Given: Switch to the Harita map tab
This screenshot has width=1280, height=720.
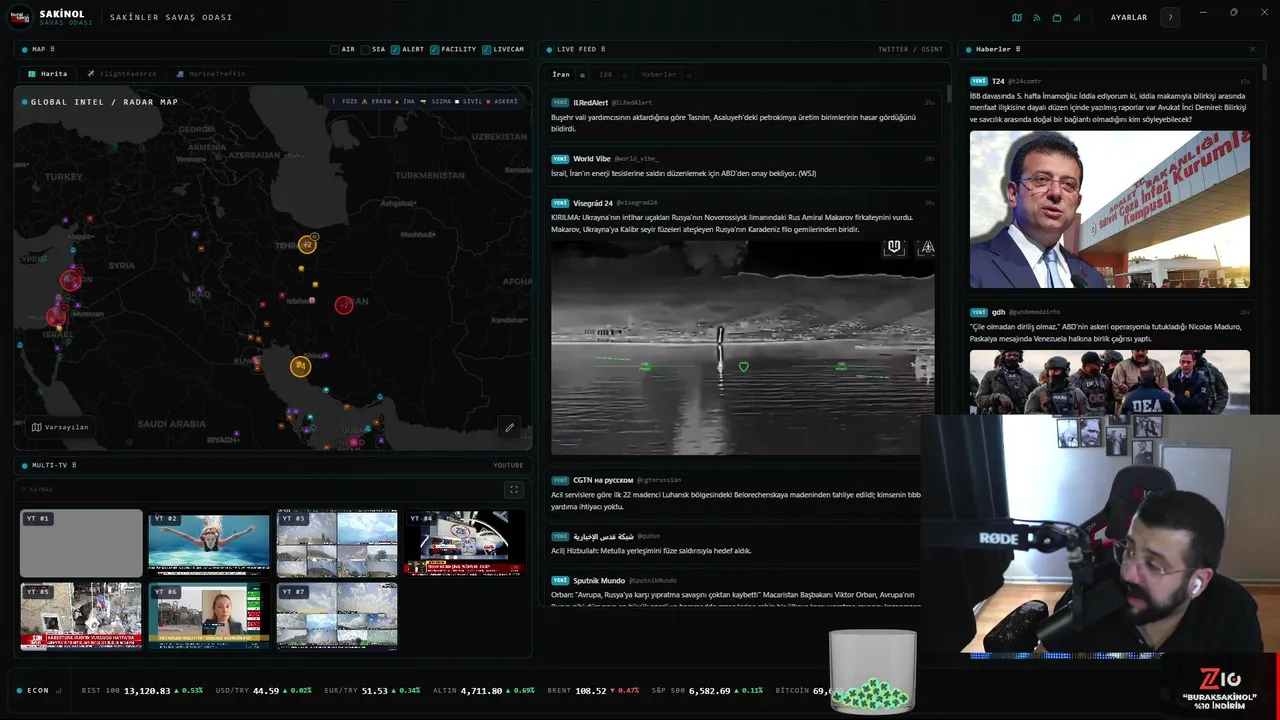Looking at the screenshot, I should click(x=48, y=73).
